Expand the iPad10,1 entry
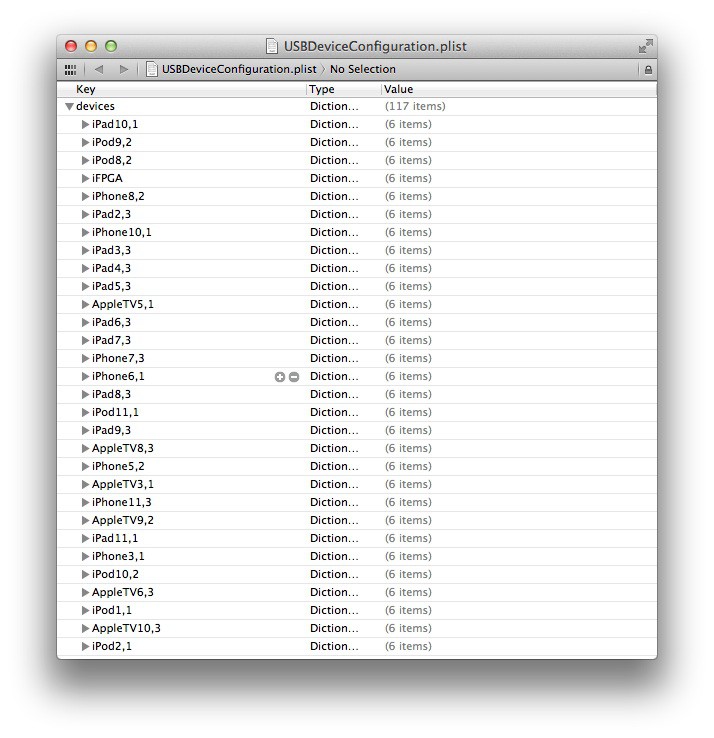This screenshot has width=714, height=738. pos(85,124)
